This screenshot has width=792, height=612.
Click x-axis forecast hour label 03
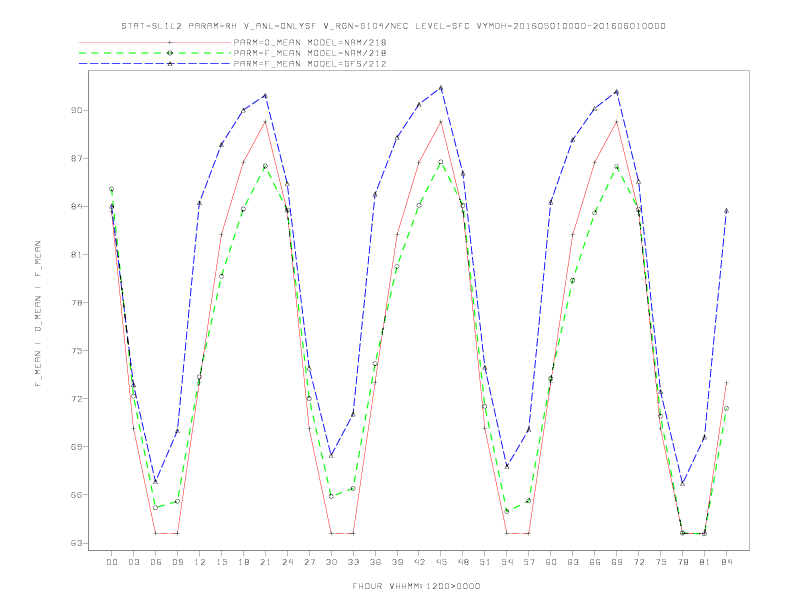pos(133,562)
